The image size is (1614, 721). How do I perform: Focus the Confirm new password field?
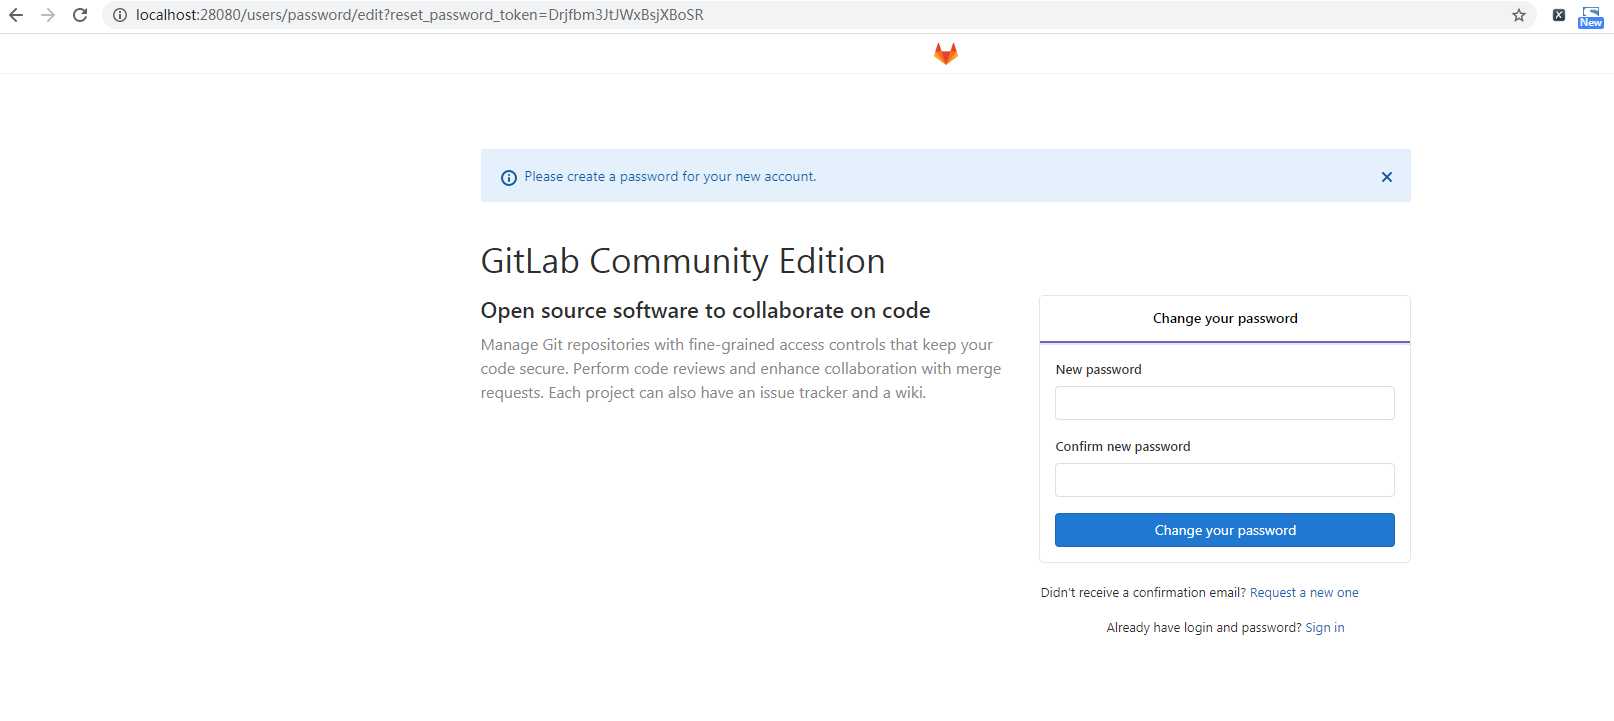click(x=1225, y=480)
